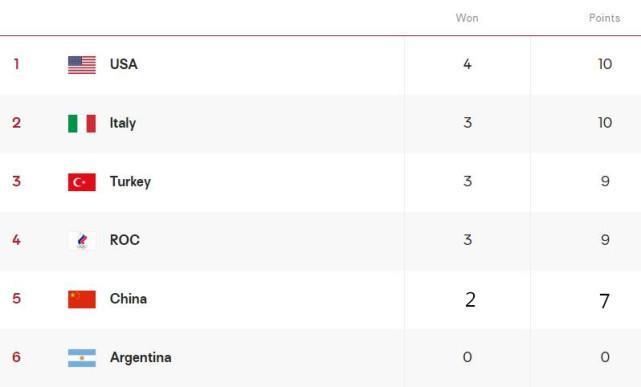Open the USA team link
The width and height of the screenshot is (641, 387).
point(123,64)
